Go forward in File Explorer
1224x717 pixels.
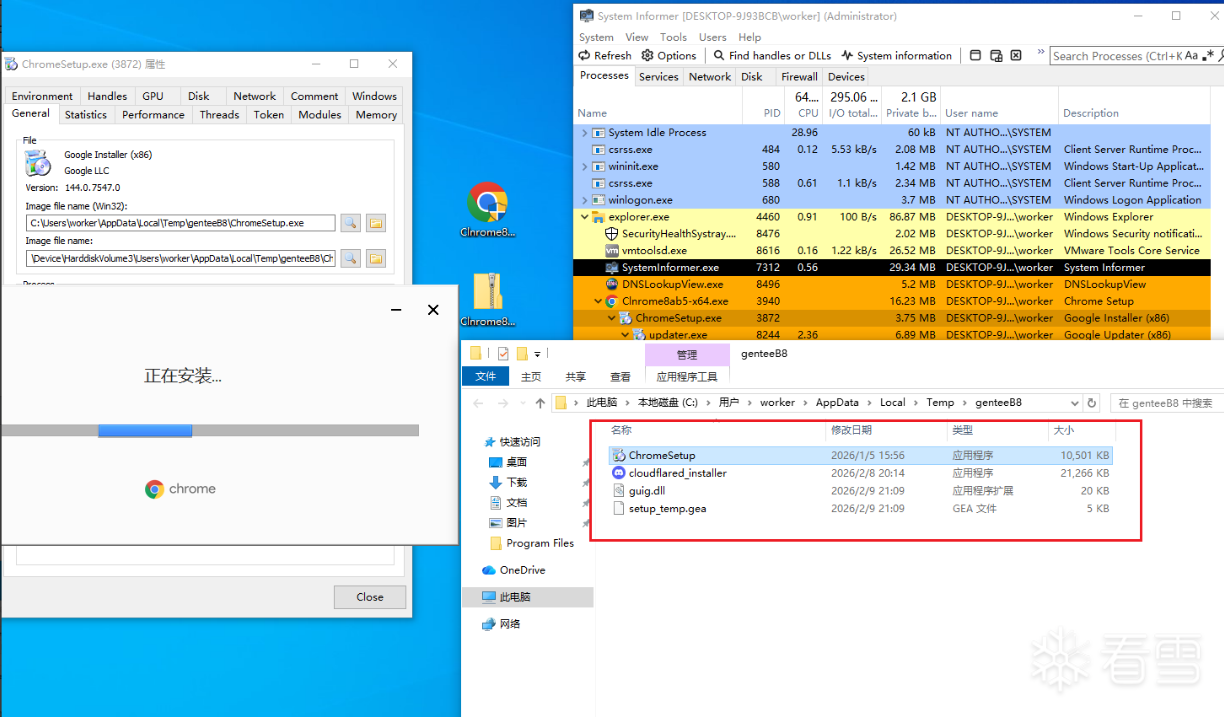(503, 403)
